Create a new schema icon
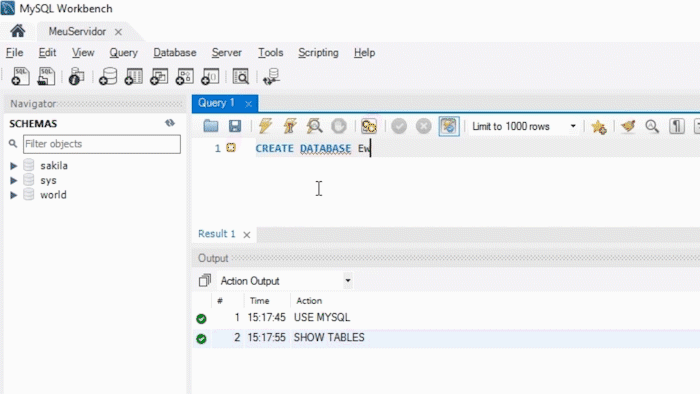700x394 pixels. [x=108, y=77]
